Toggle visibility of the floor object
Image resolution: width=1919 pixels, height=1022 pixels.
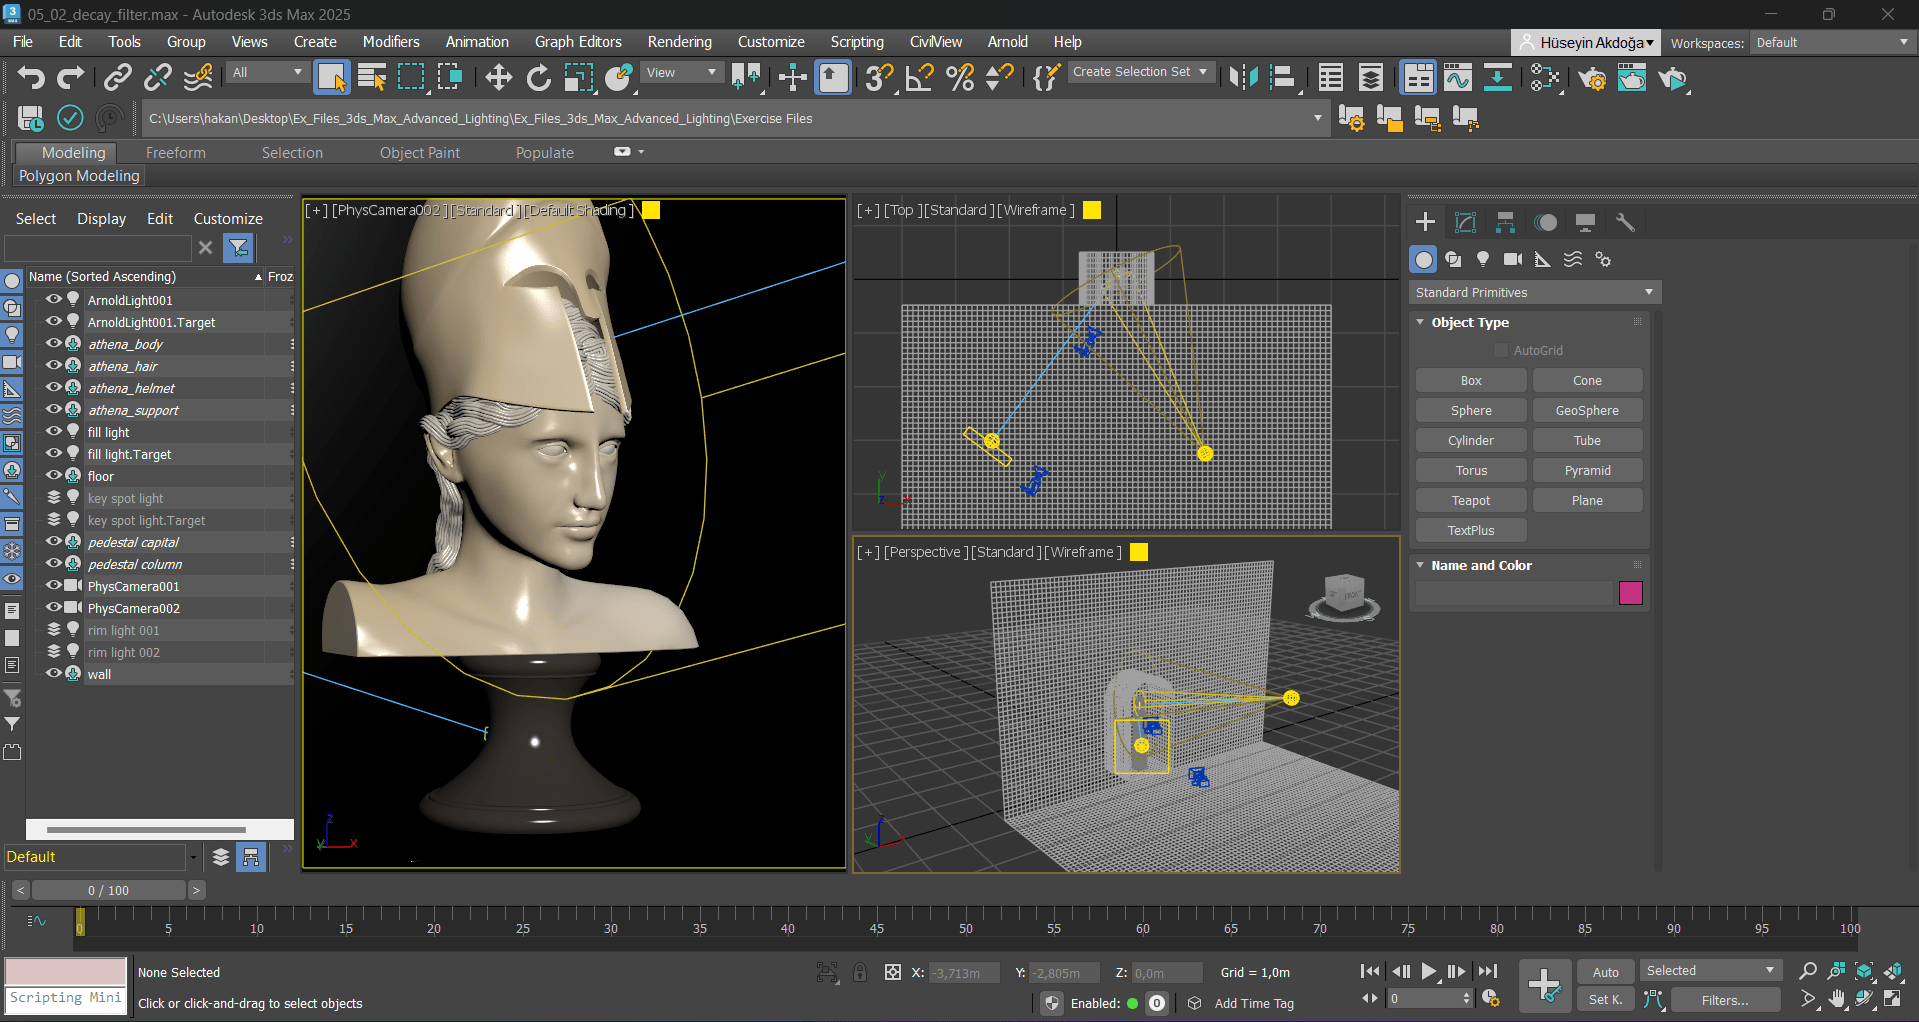pos(54,476)
